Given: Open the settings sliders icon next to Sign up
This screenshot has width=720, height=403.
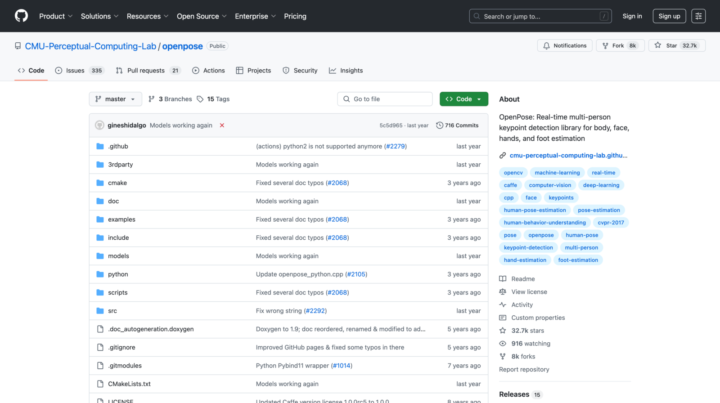Looking at the screenshot, I should click(x=698, y=16).
